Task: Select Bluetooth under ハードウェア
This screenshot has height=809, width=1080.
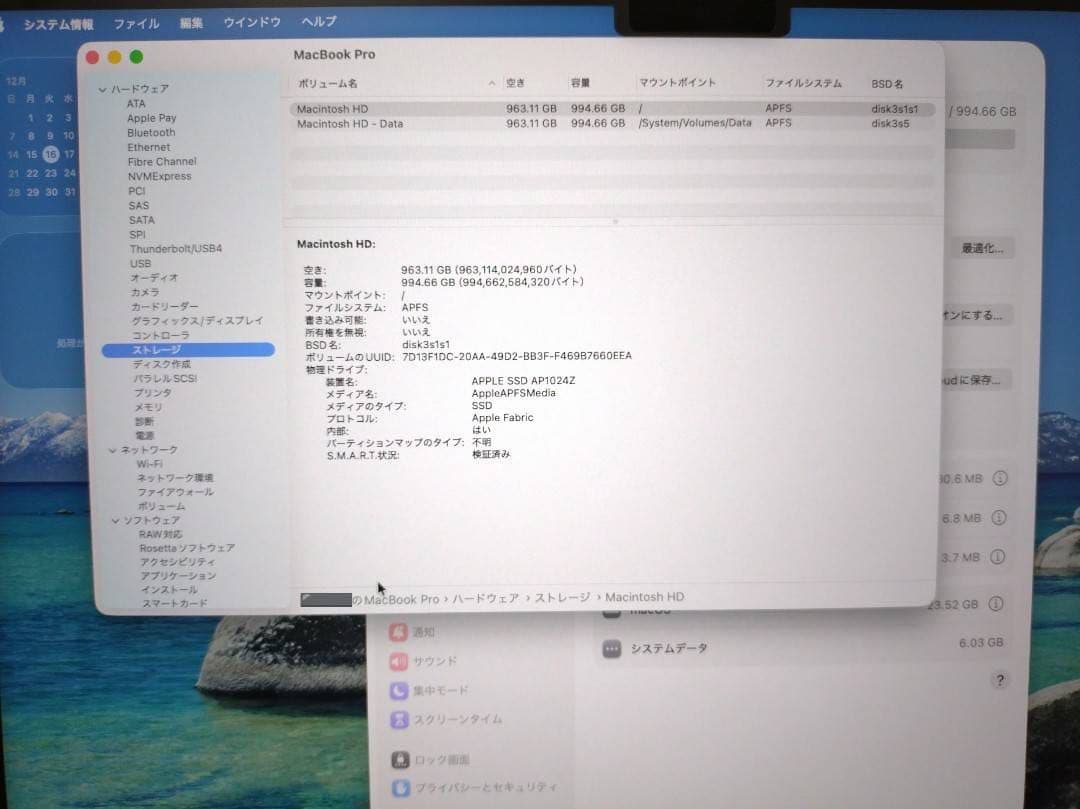Action: (x=151, y=132)
